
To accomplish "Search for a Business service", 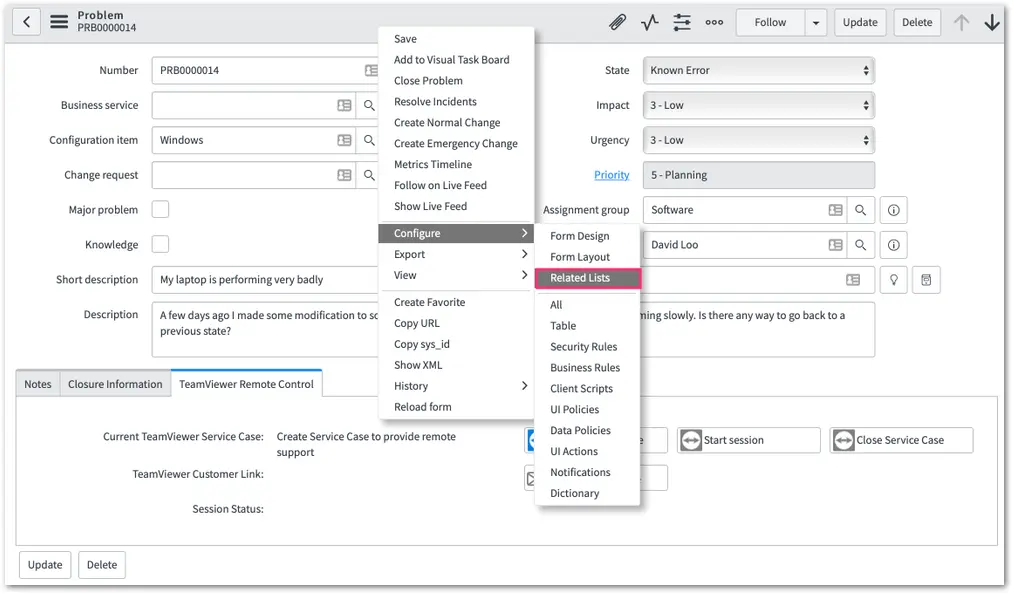I will click(369, 105).
